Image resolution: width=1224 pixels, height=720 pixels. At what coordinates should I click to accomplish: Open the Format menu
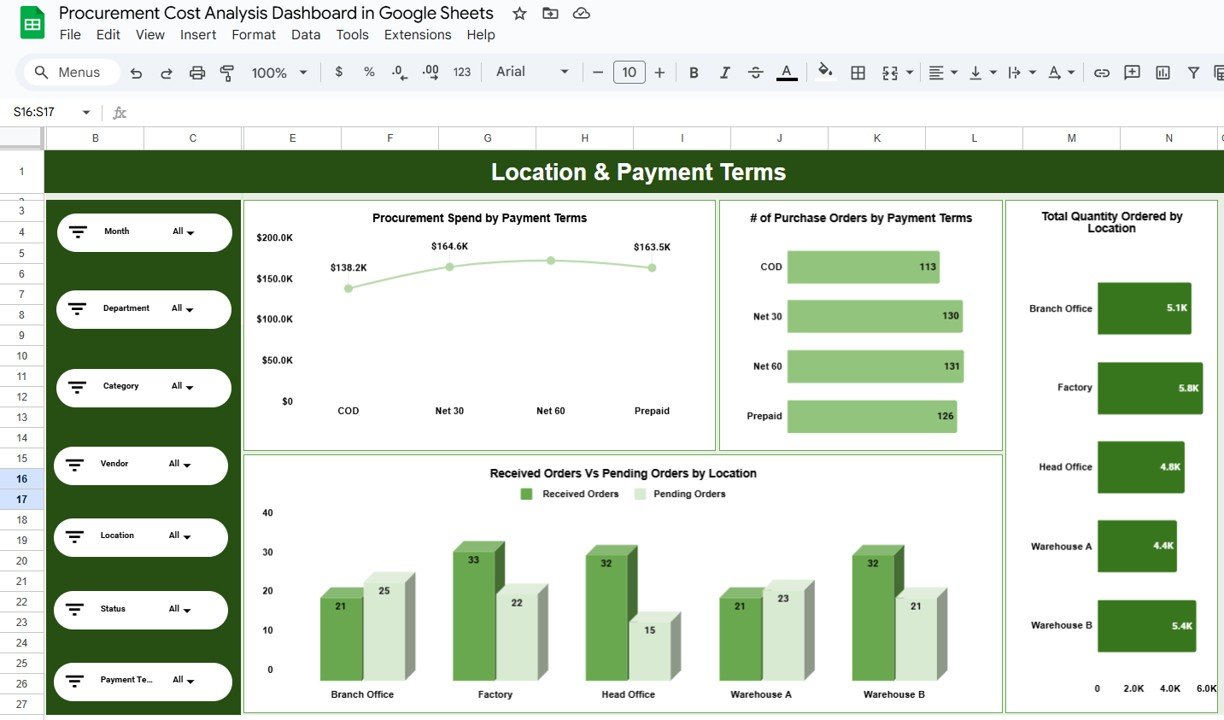[x=253, y=34]
